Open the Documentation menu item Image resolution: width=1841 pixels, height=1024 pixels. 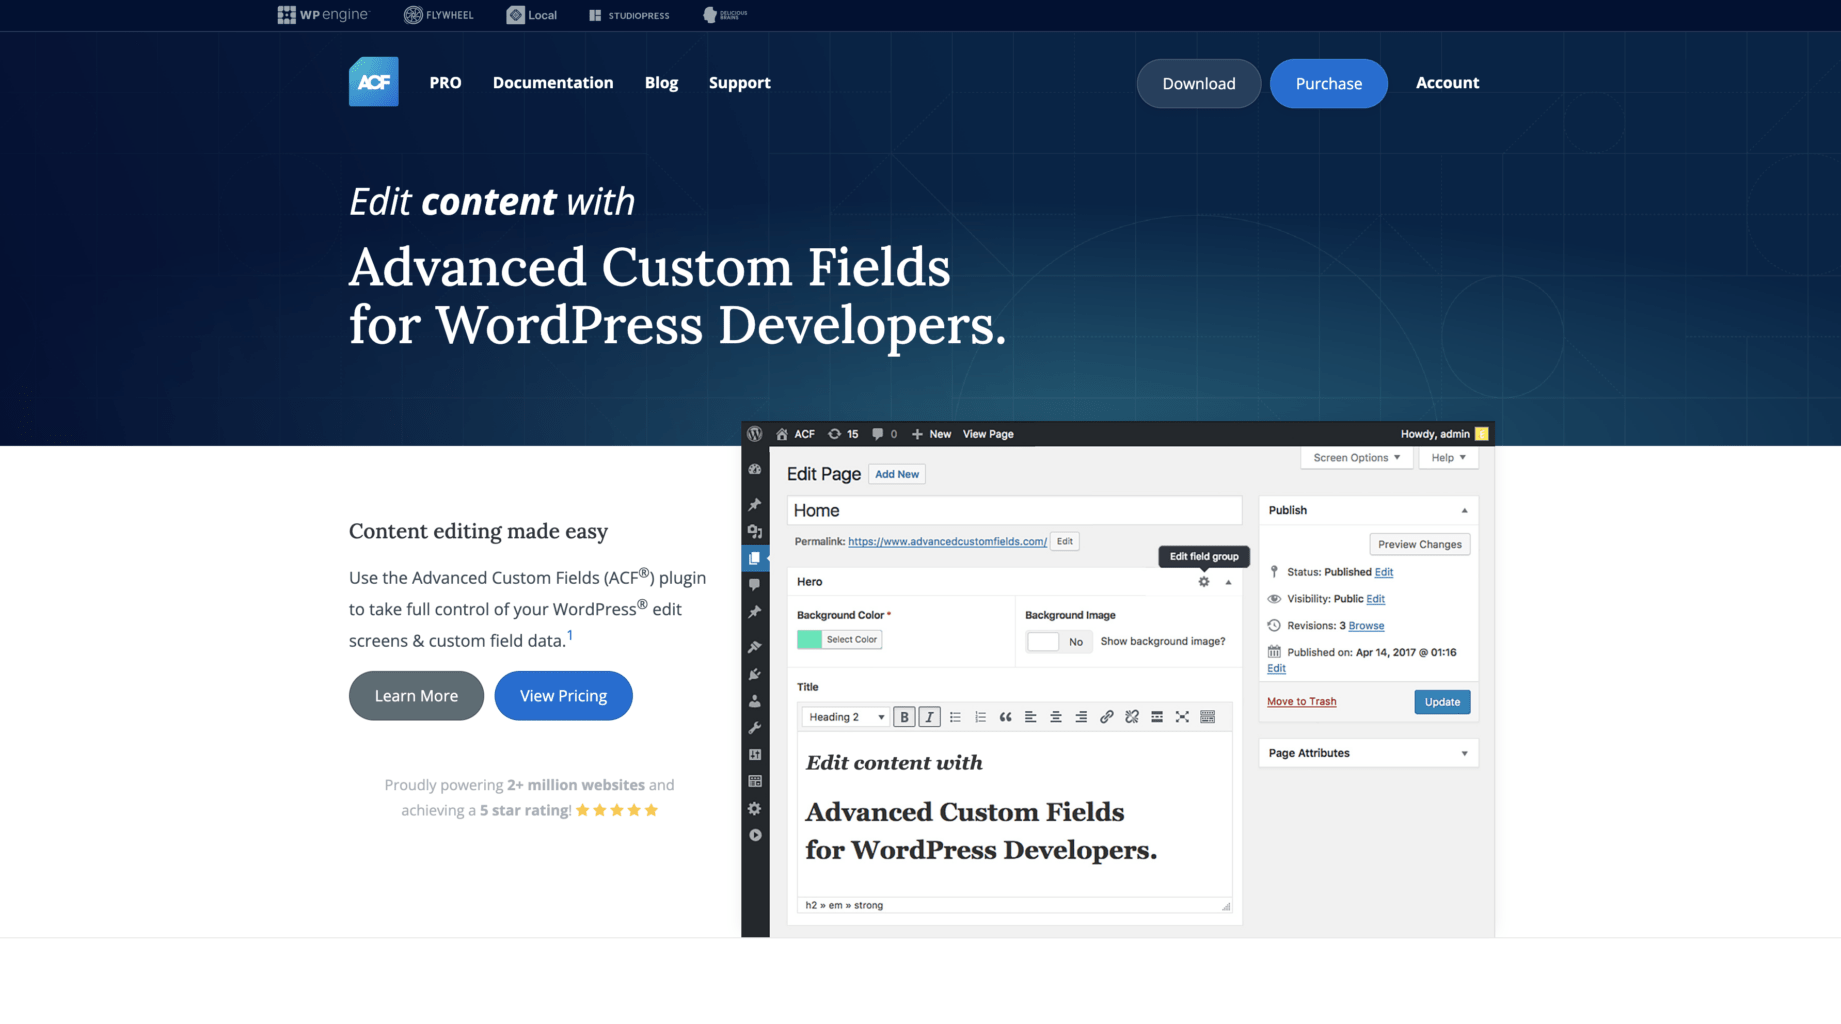click(553, 83)
